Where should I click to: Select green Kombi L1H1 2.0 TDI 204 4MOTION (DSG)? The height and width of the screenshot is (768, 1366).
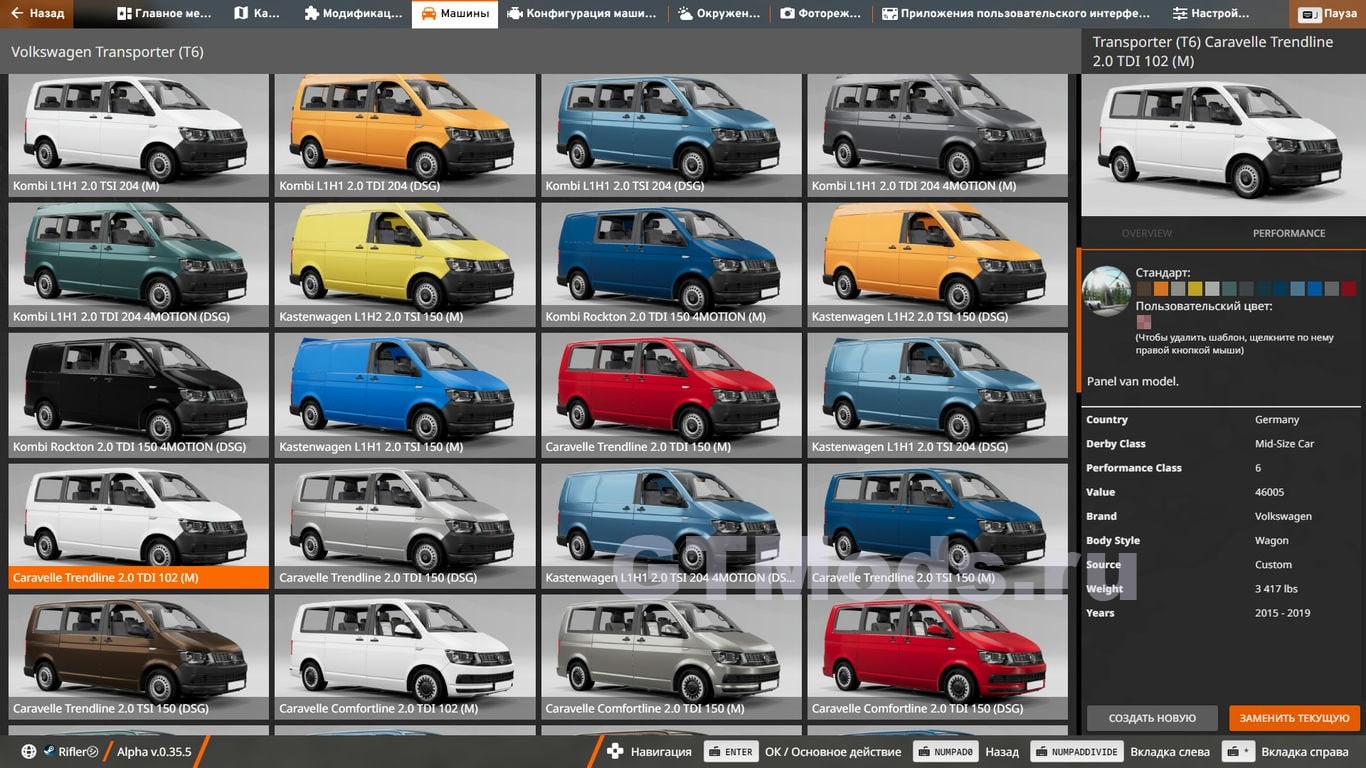(x=139, y=265)
